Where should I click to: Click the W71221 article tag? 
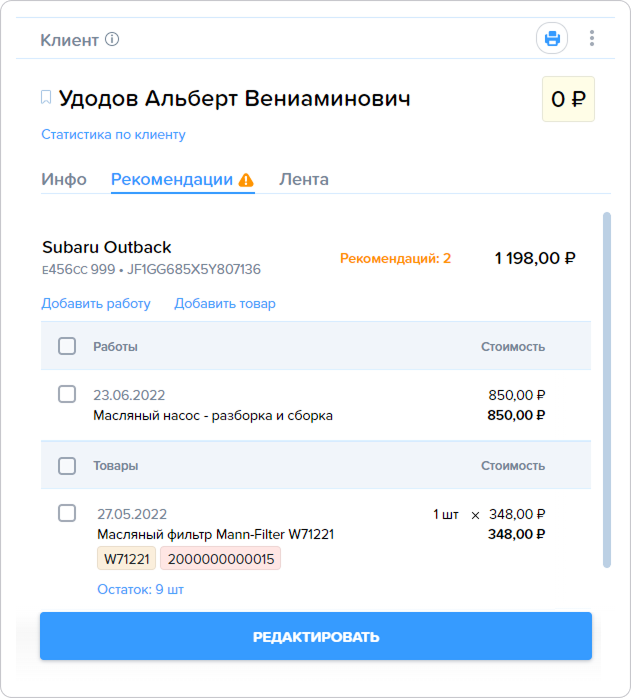[126, 559]
